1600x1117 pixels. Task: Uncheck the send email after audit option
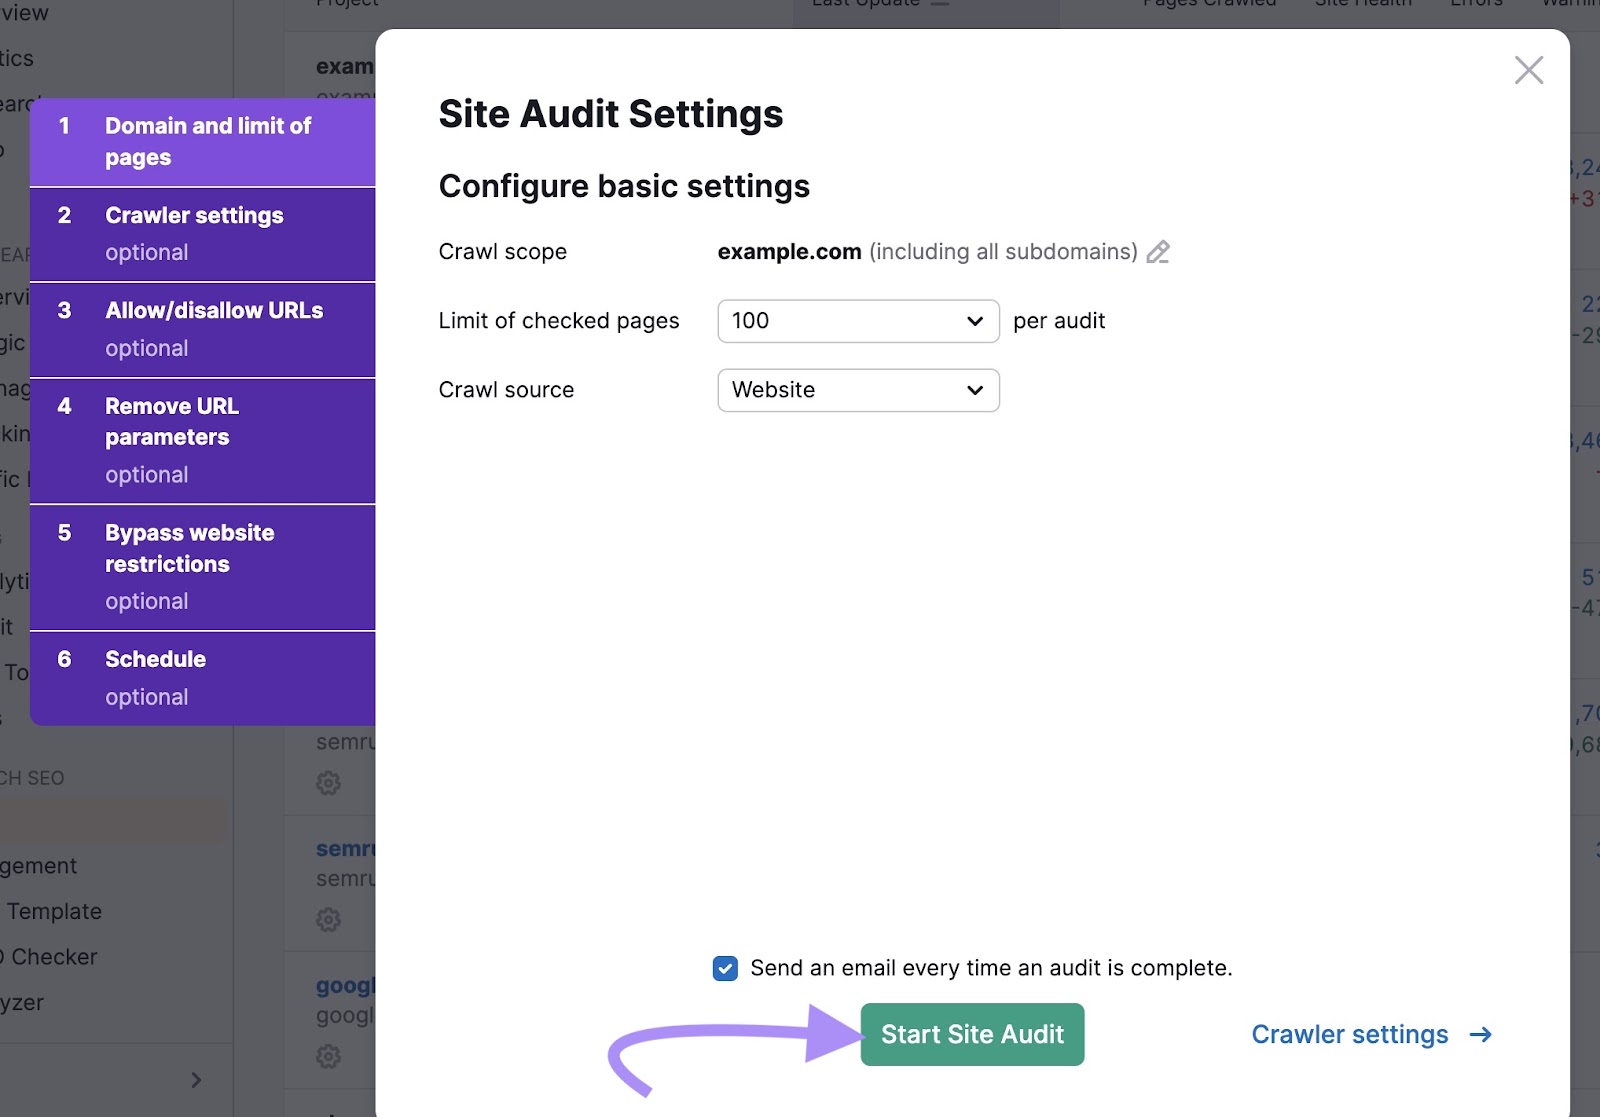point(724,968)
